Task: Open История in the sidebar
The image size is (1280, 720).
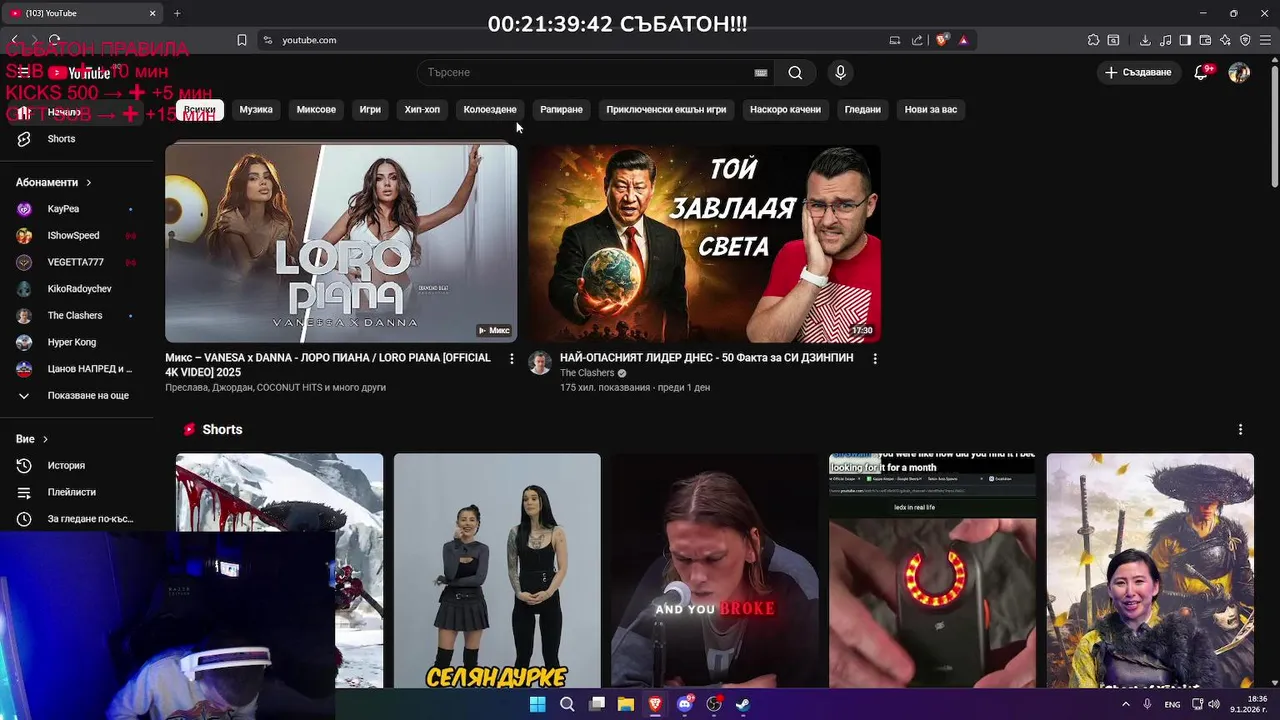Action: (78, 465)
